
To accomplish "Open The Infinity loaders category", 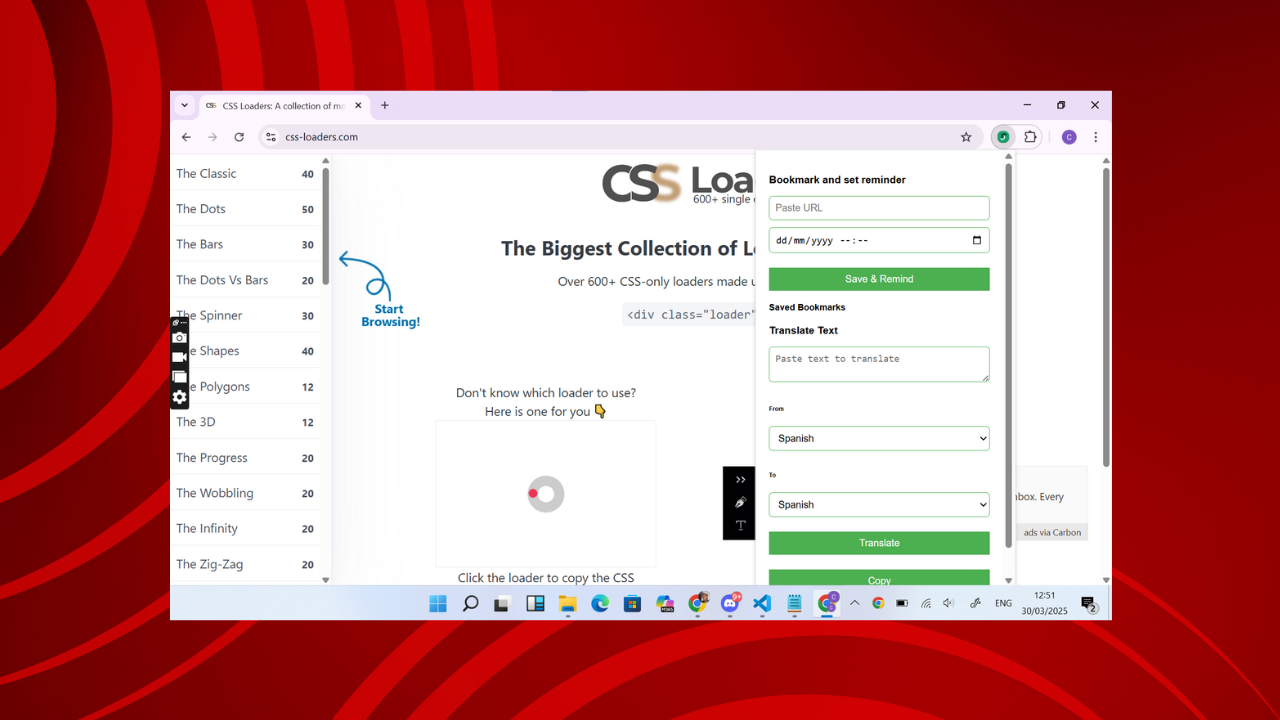I will tap(245, 528).
